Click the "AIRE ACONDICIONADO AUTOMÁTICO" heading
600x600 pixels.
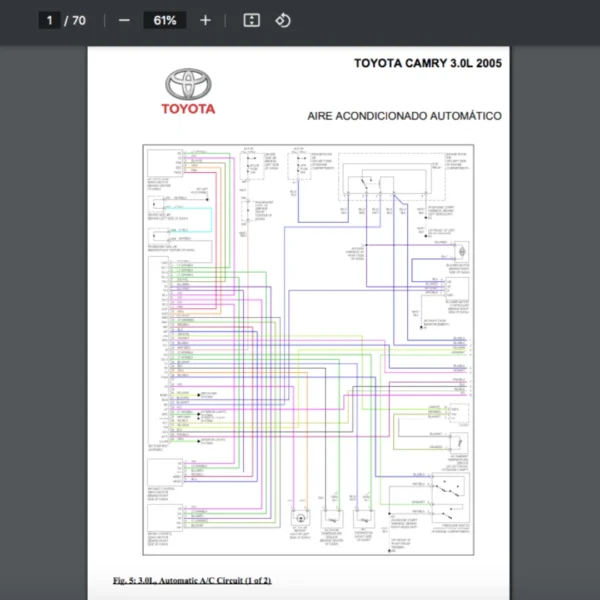(x=404, y=116)
